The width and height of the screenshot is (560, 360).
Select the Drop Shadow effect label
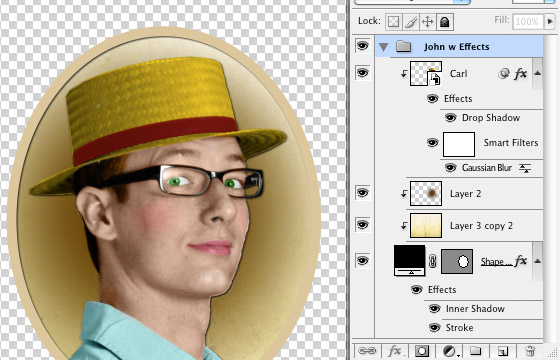pyautogui.click(x=491, y=118)
